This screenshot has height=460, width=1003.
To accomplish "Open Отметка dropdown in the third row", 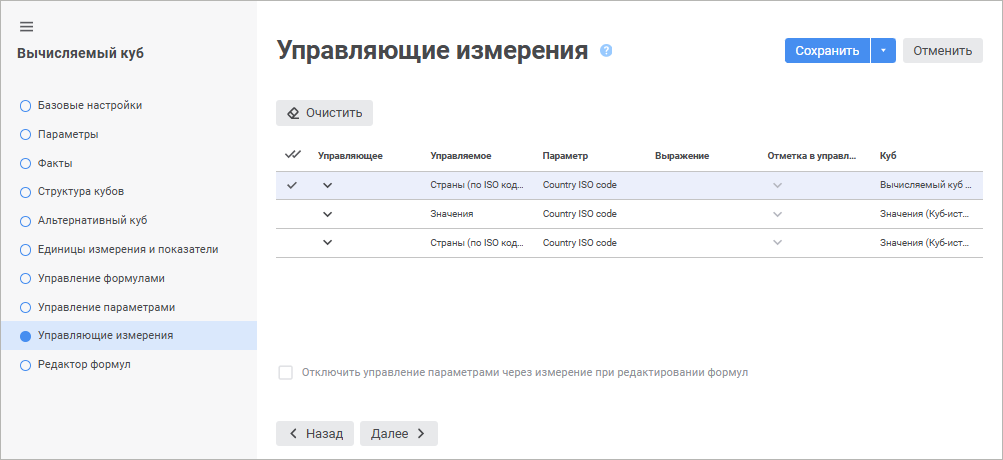I will [777, 243].
